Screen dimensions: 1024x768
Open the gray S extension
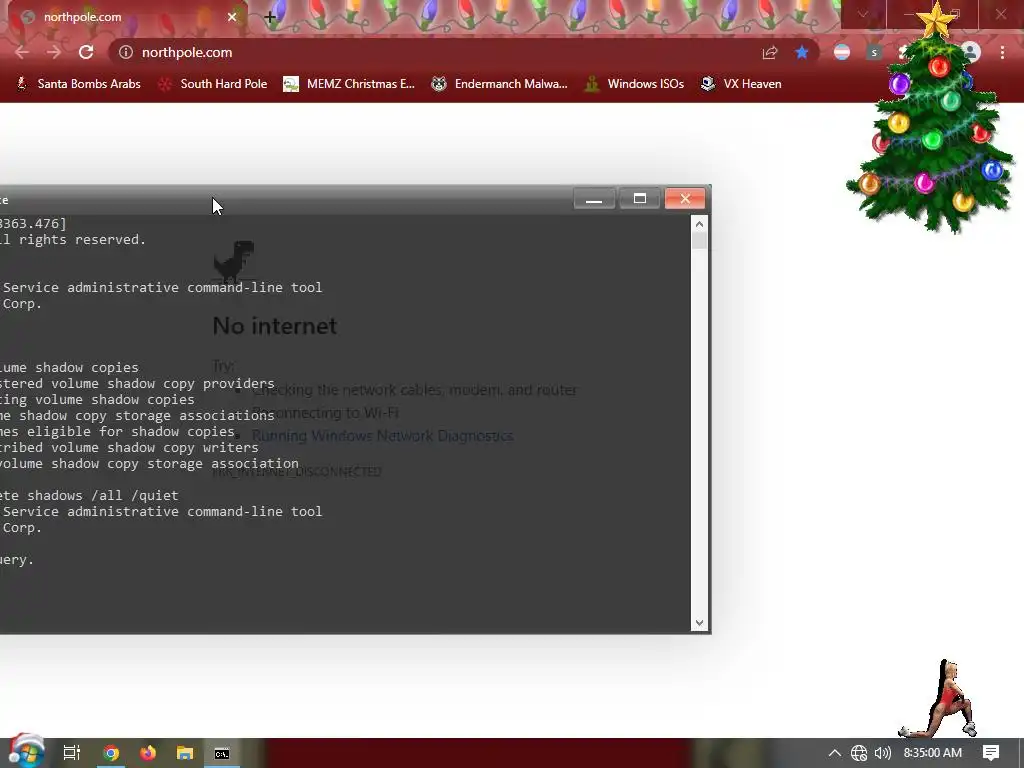tap(874, 52)
